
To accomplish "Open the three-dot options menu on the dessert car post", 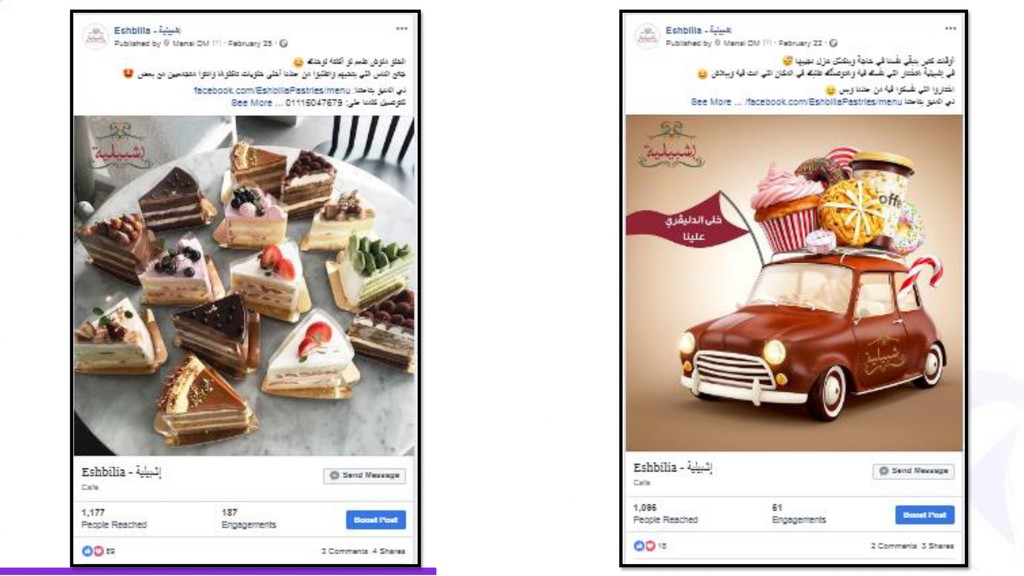I will 950,29.
